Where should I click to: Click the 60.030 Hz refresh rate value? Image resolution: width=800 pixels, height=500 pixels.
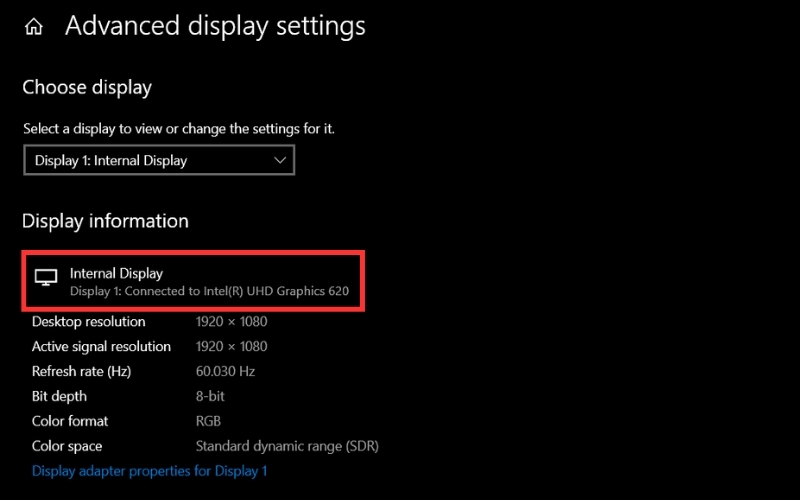click(225, 372)
